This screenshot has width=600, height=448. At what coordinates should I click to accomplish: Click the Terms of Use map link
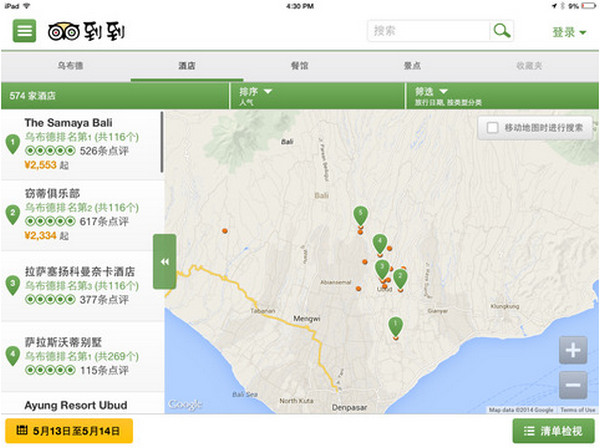577,410
